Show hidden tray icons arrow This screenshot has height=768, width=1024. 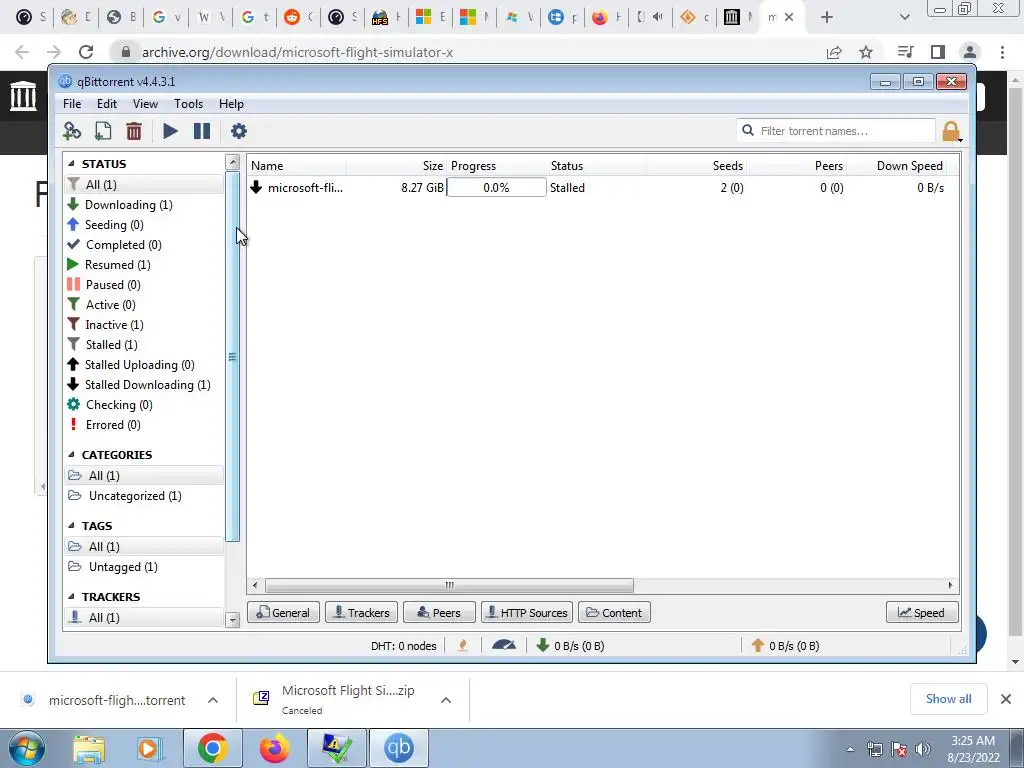850,749
